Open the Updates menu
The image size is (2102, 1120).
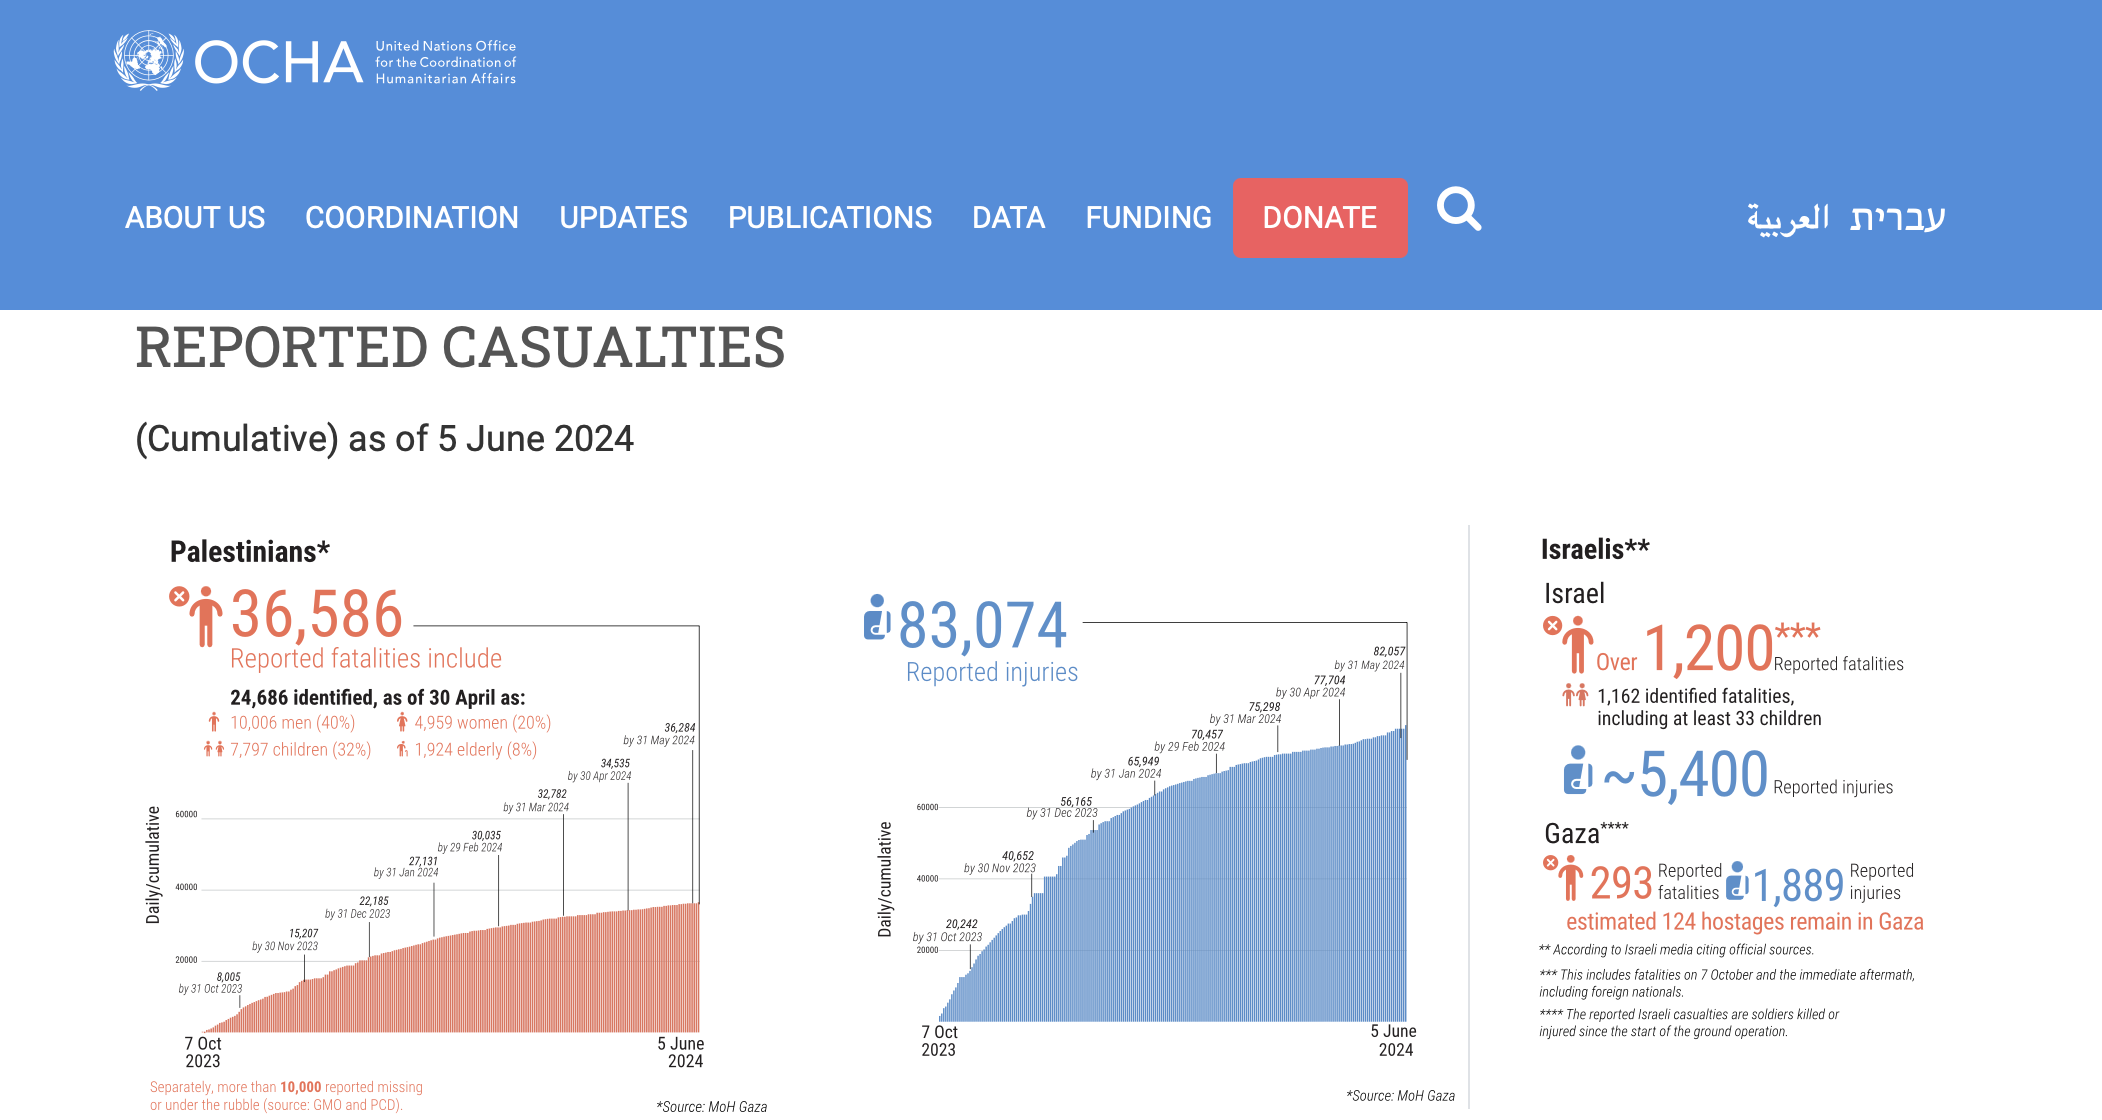point(623,217)
